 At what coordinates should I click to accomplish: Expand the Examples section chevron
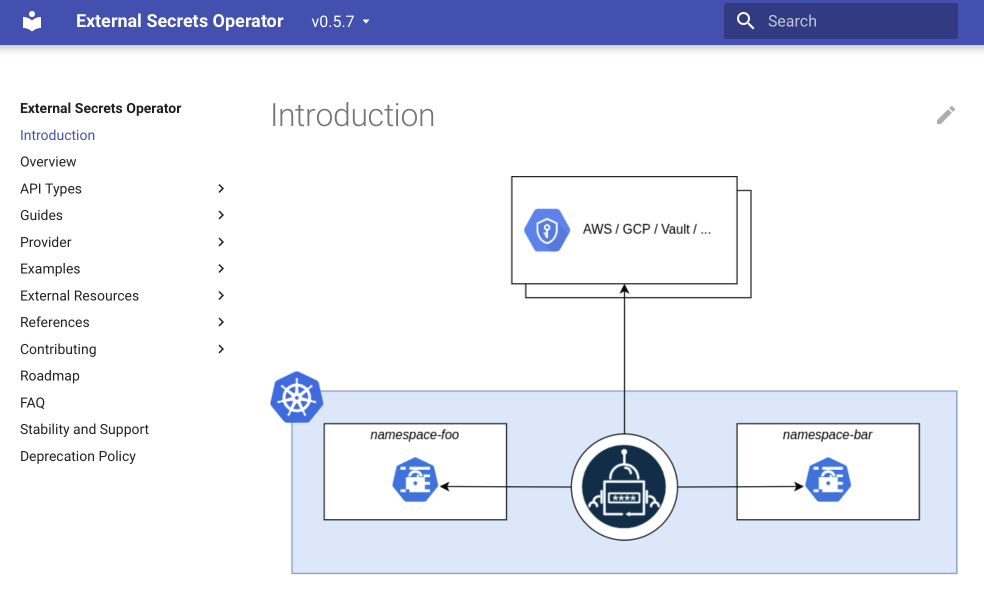click(x=221, y=269)
